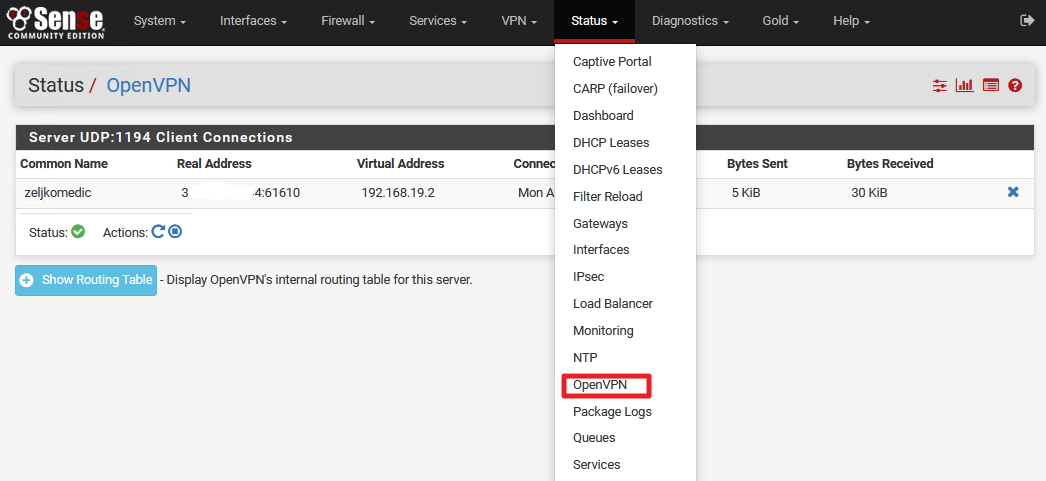Disconnect client zeljkomedic with the X icon
This screenshot has width=1046, height=481.
(1013, 192)
